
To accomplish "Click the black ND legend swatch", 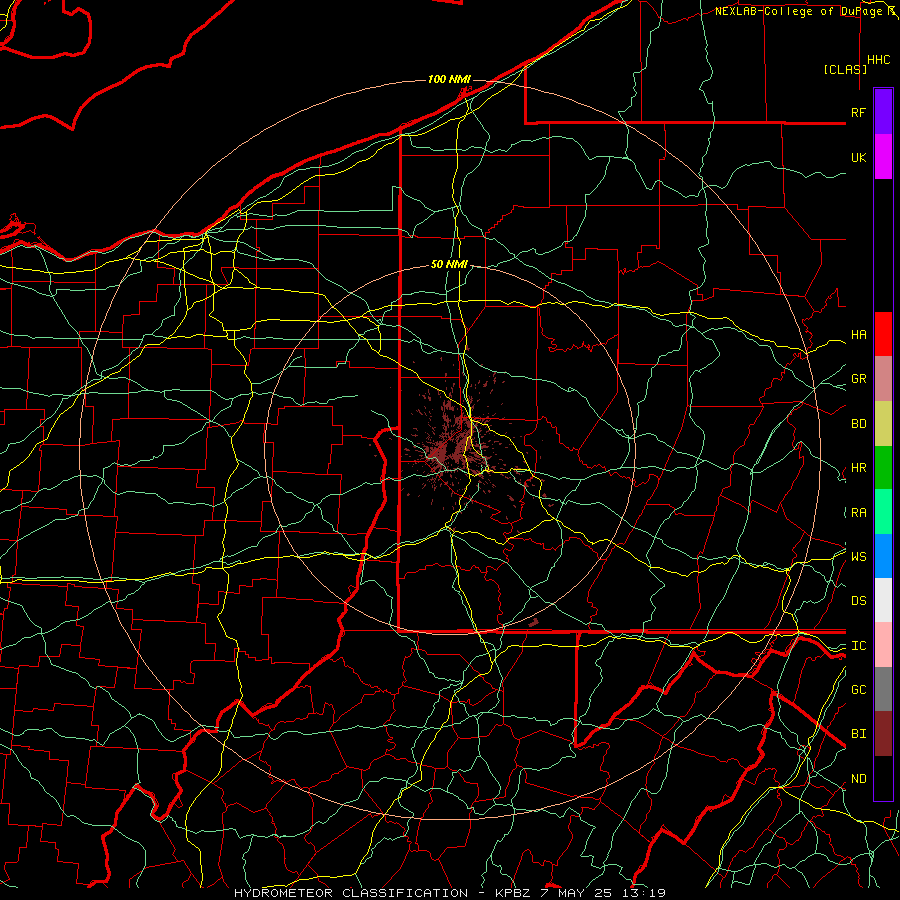I will [883, 778].
